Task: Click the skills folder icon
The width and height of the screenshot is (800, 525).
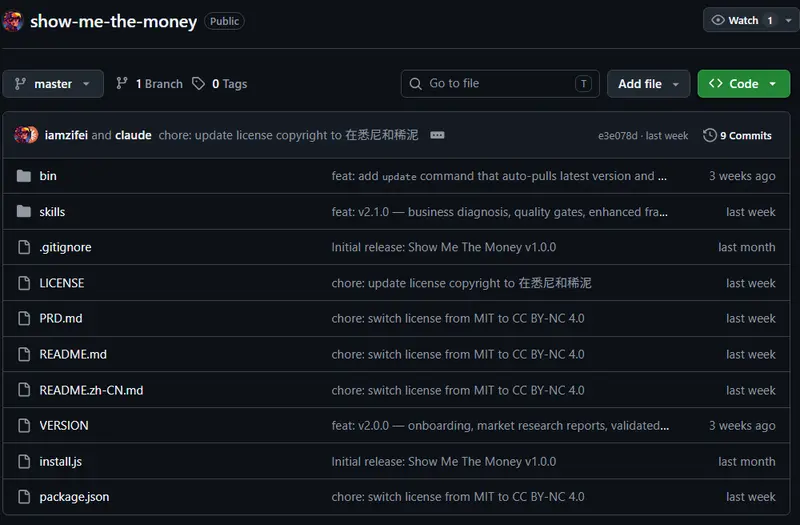Action: (x=23, y=212)
